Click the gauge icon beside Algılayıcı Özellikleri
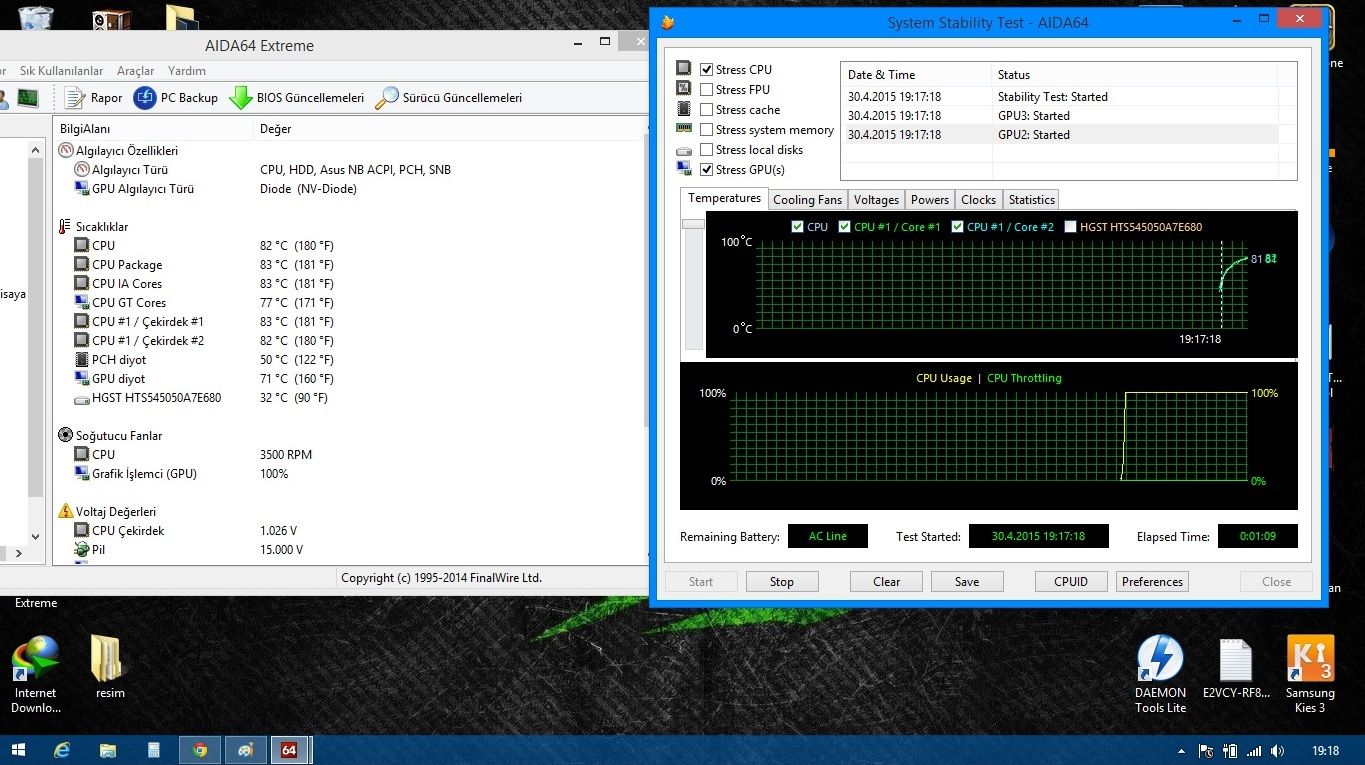 click(x=66, y=151)
